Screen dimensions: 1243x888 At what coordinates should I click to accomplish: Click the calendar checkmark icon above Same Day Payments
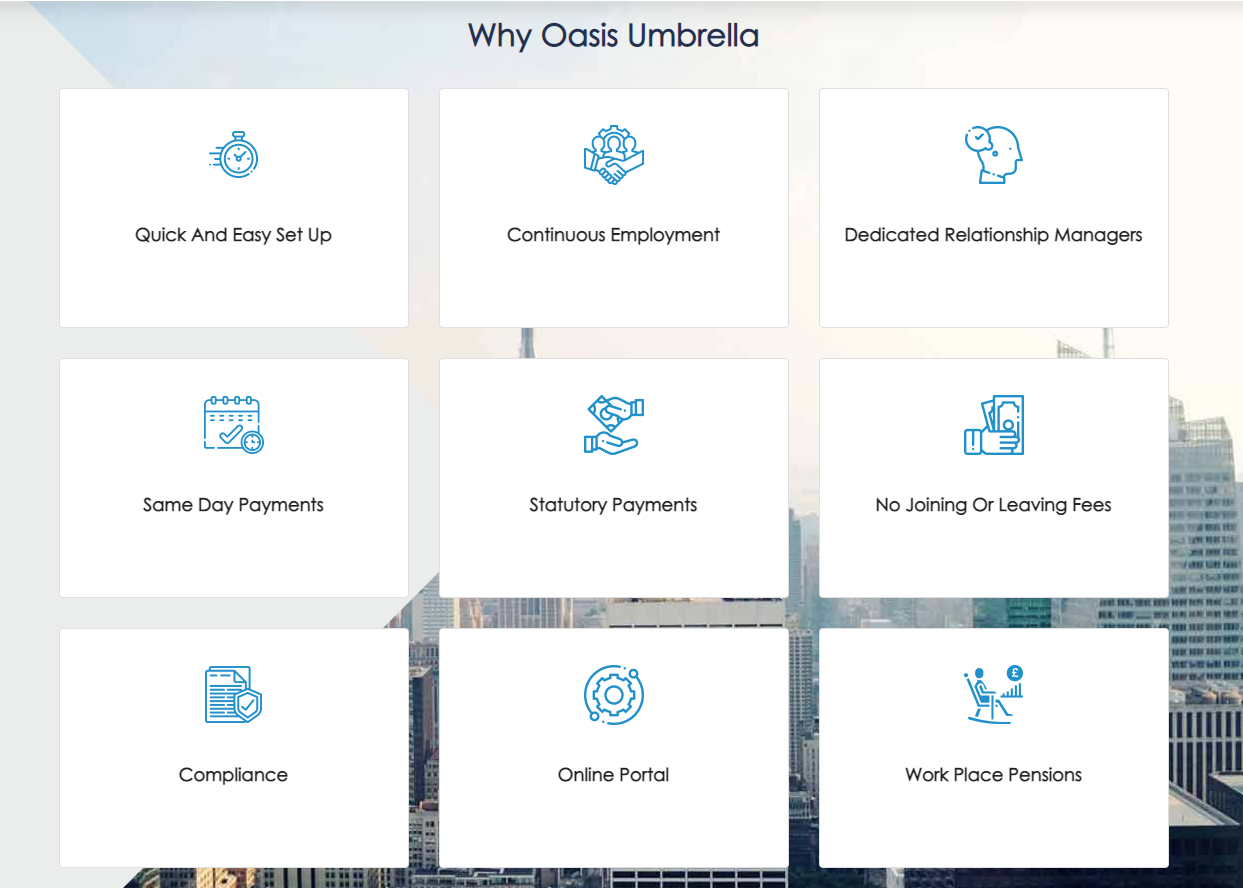[234, 422]
